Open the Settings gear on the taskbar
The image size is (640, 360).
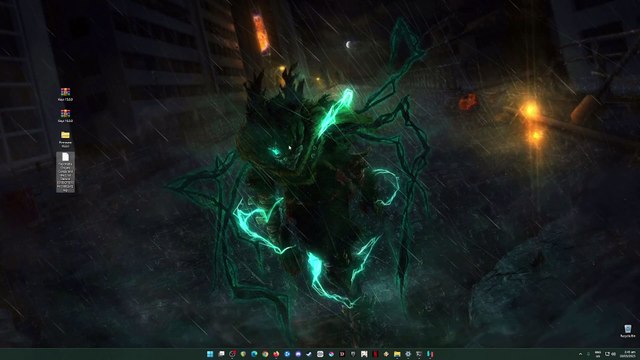(x=408, y=354)
